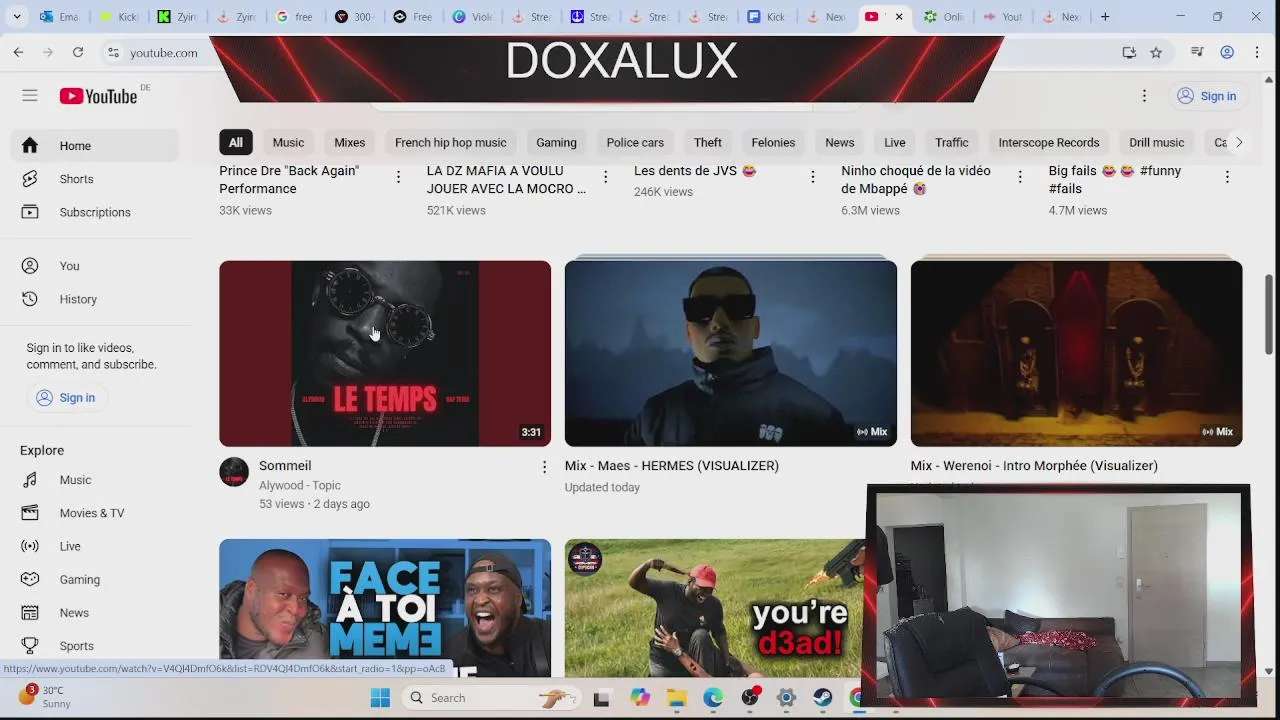The image size is (1280, 720).
Task: Select the Music filter chip
Action: click(x=288, y=142)
